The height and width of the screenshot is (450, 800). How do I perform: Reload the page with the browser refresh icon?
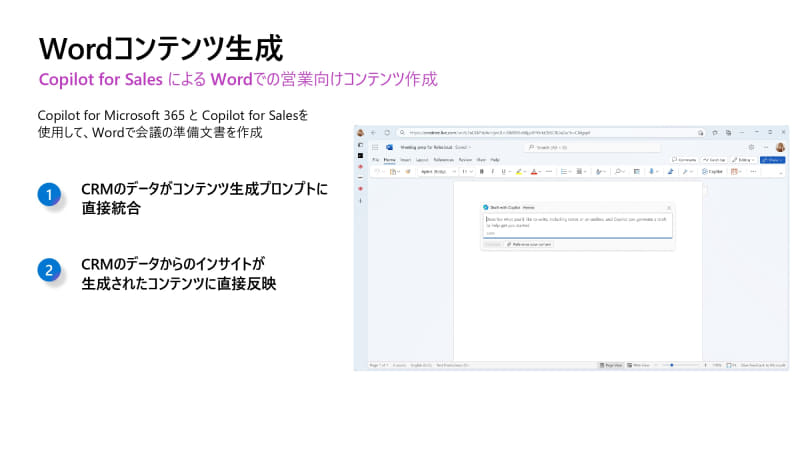[x=387, y=133]
